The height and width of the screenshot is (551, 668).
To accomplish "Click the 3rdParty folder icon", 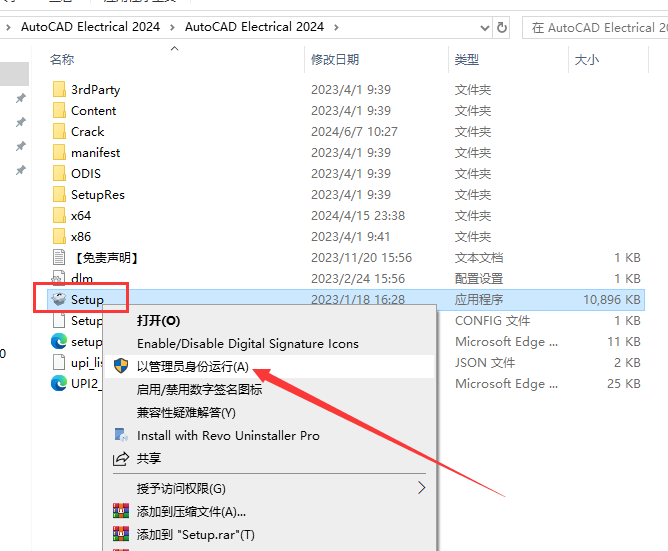I will click(x=58, y=90).
